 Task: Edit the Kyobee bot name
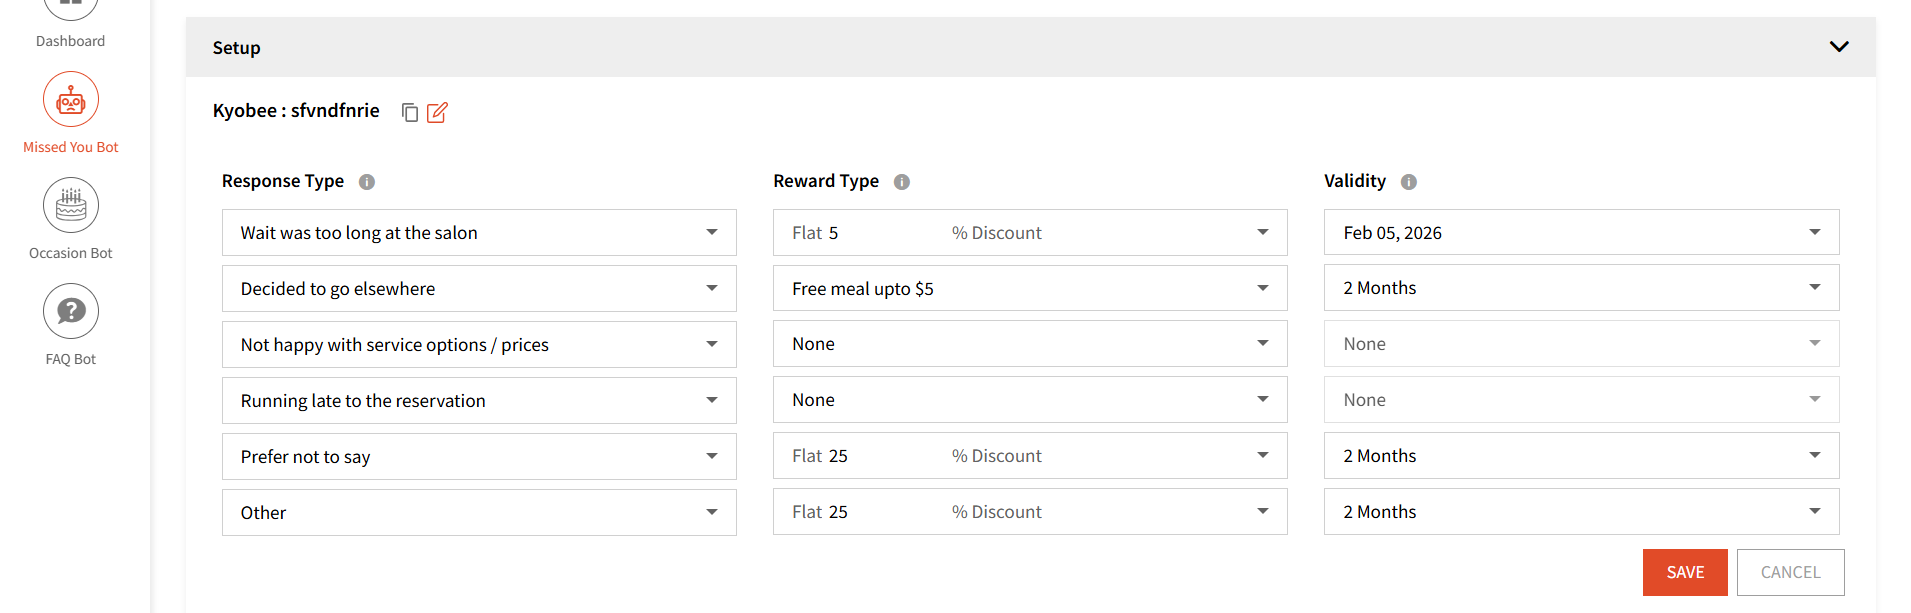(437, 112)
